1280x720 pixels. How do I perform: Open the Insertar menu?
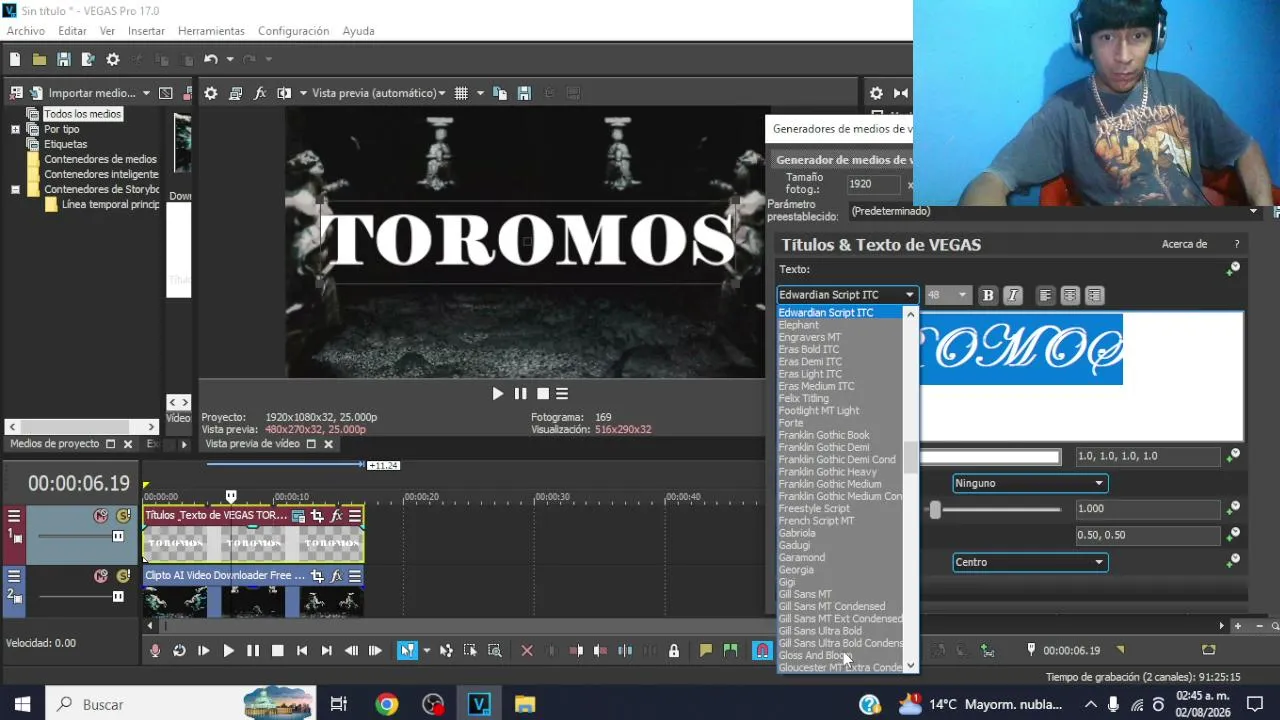point(146,31)
